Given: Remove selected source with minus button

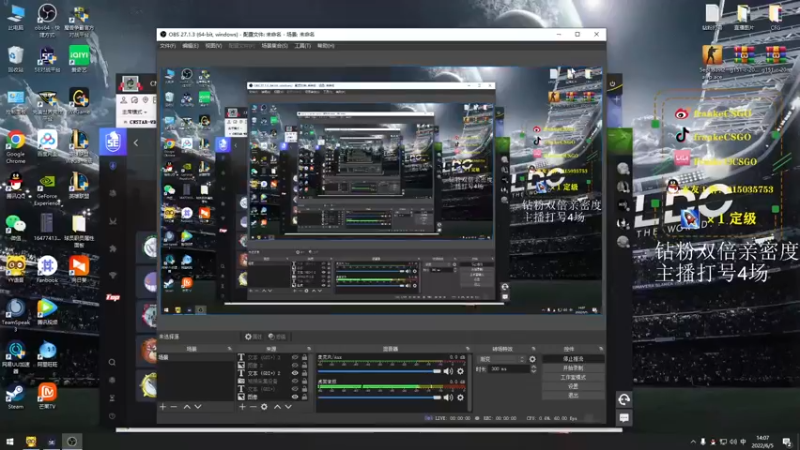Looking at the screenshot, I should (x=253, y=407).
